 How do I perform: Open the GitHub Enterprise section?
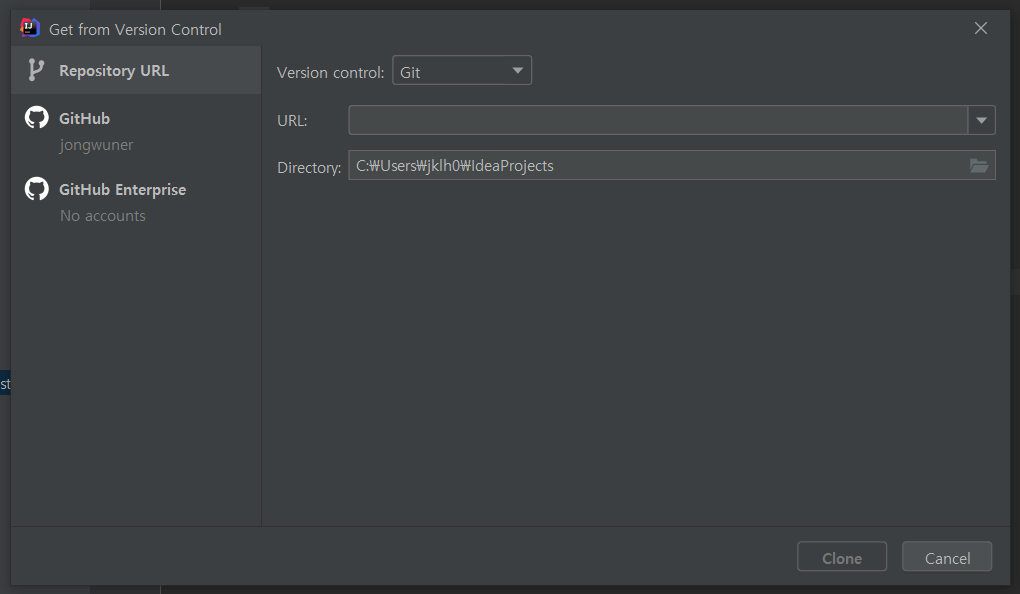122,190
